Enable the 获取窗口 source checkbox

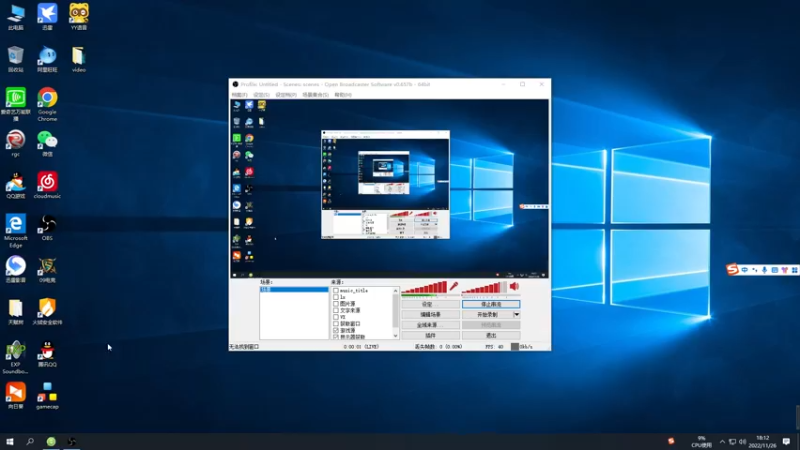coord(336,323)
